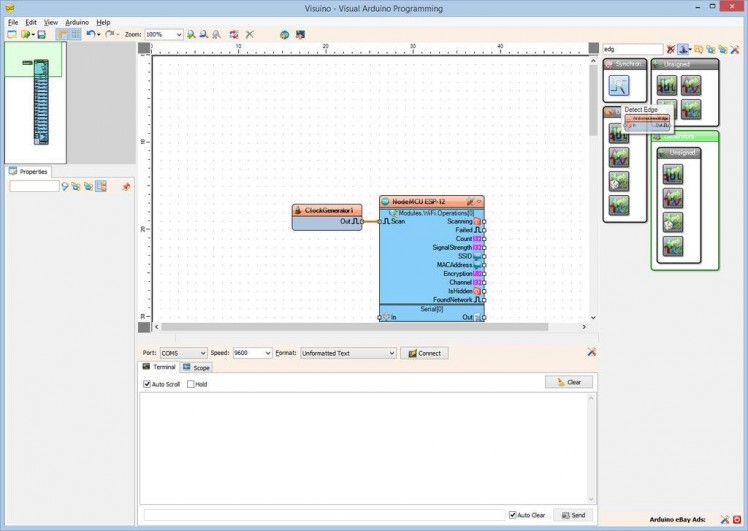This screenshot has height=531, width=748.
Task: Switch to the Scope tab
Action: [x=196, y=367]
